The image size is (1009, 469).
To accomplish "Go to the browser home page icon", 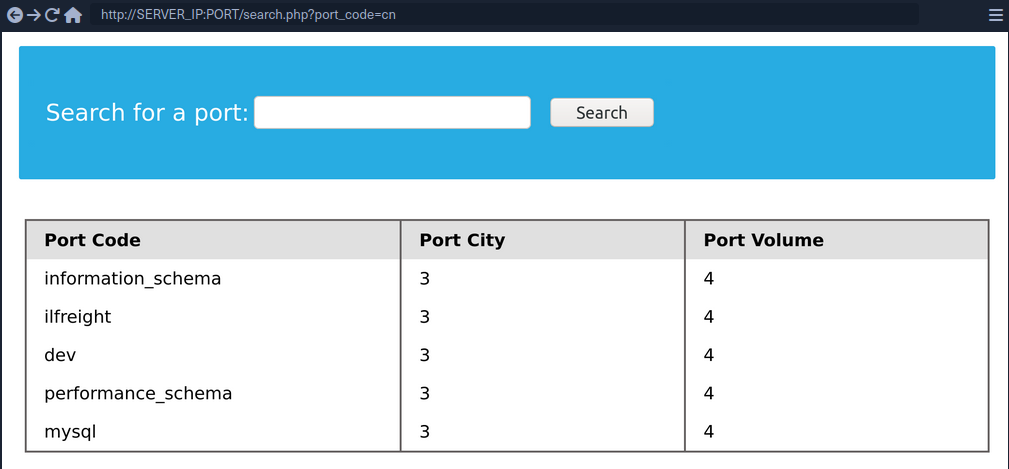I will [73, 15].
